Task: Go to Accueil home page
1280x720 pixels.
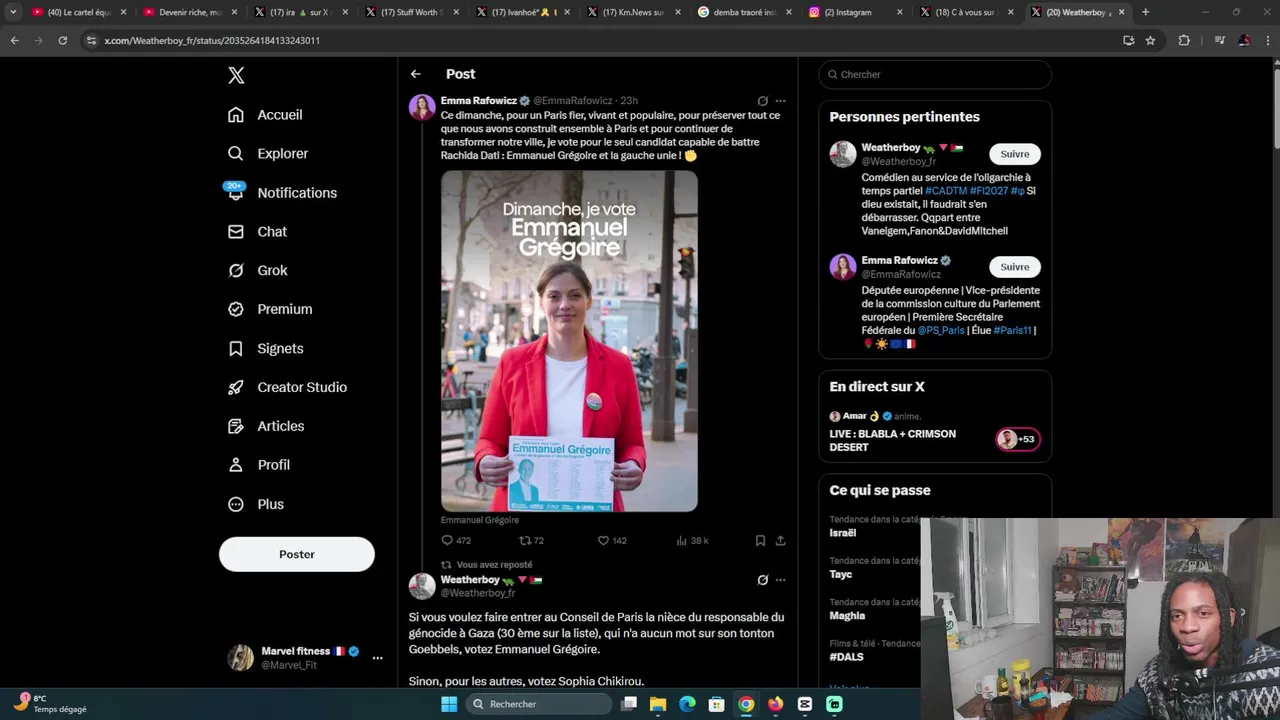Action: (x=265, y=115)
